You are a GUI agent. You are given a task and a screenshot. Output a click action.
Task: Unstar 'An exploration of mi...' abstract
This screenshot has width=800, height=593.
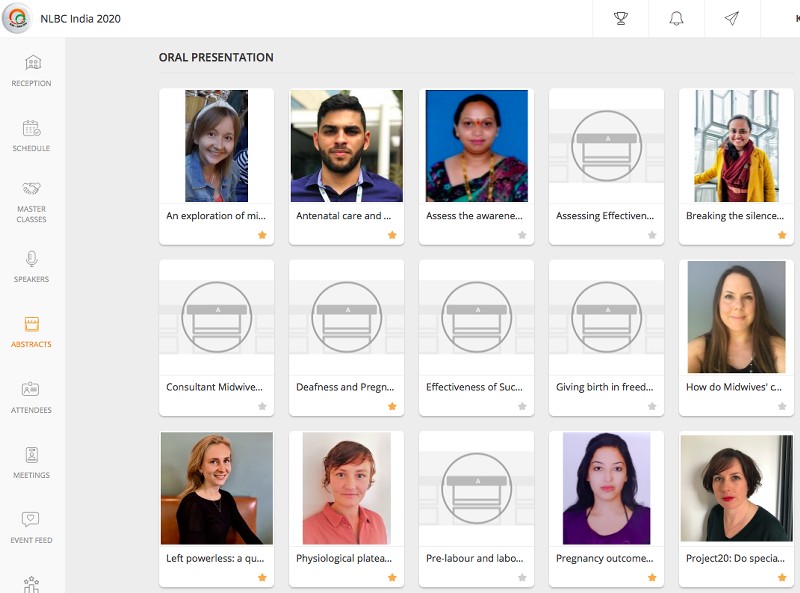(x=262, y=235)
